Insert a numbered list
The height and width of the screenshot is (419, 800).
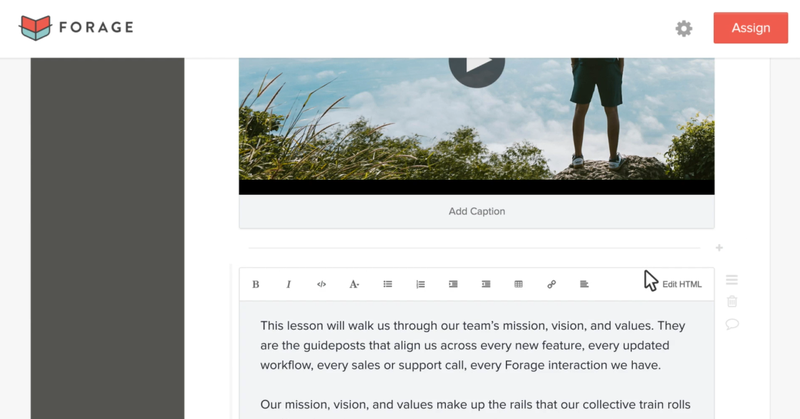[420, 284]
